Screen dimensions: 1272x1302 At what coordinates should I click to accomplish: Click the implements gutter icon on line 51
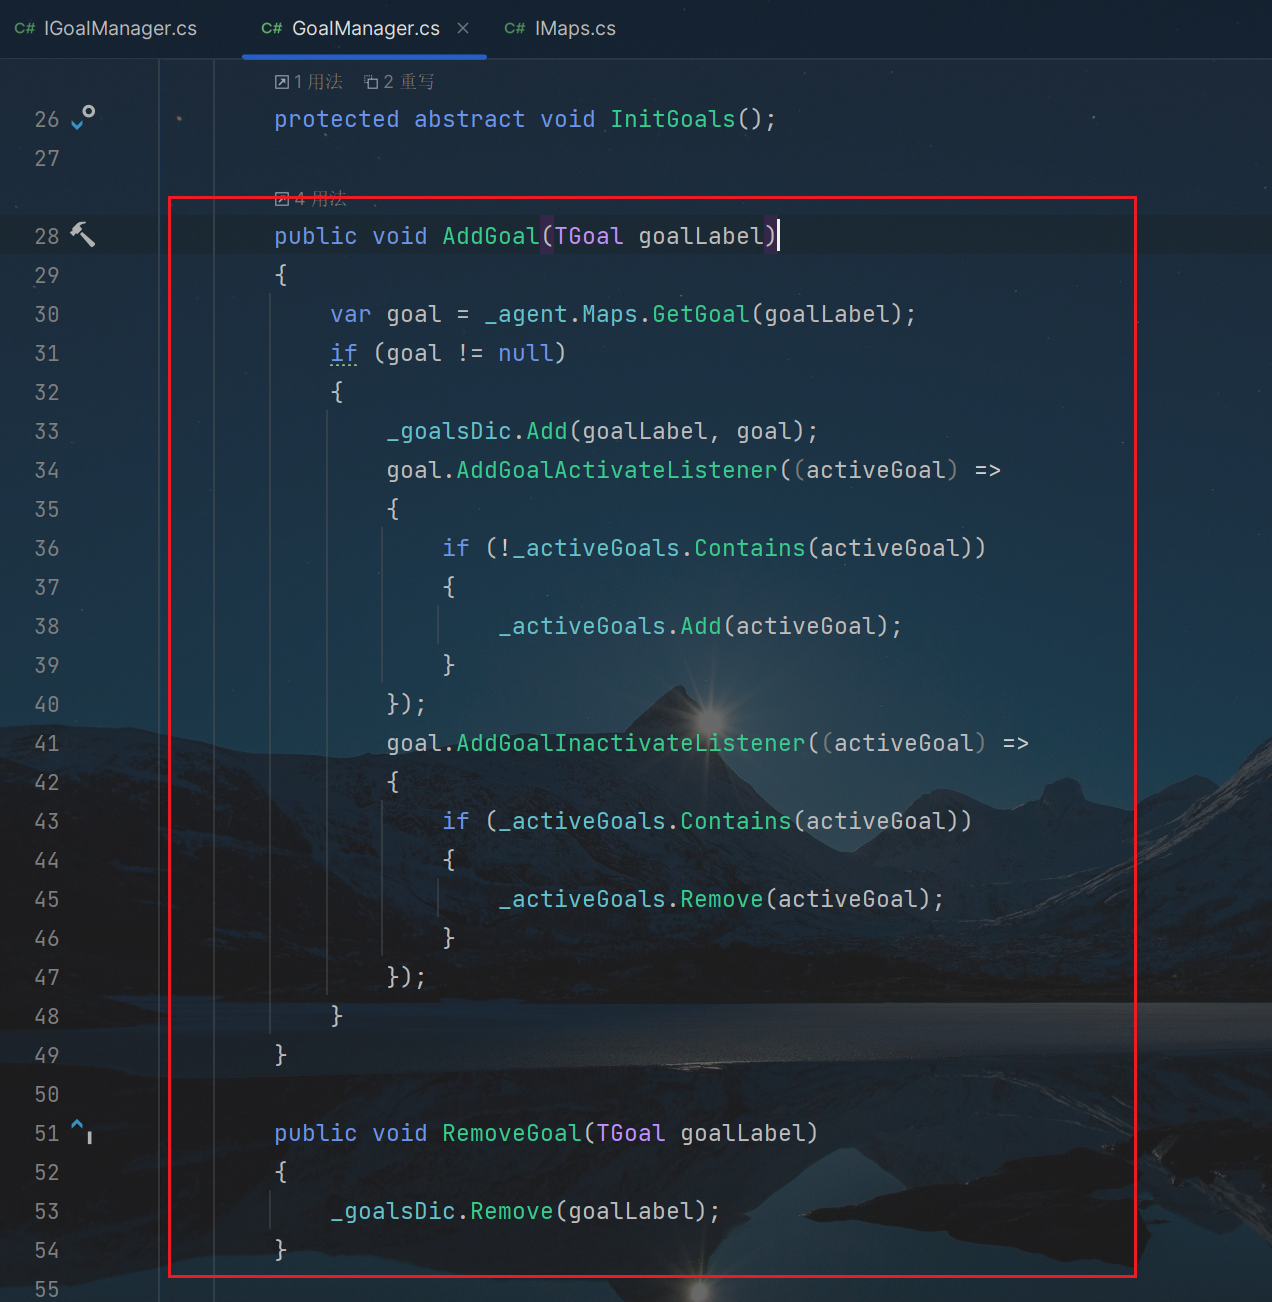click(82, 1131)
